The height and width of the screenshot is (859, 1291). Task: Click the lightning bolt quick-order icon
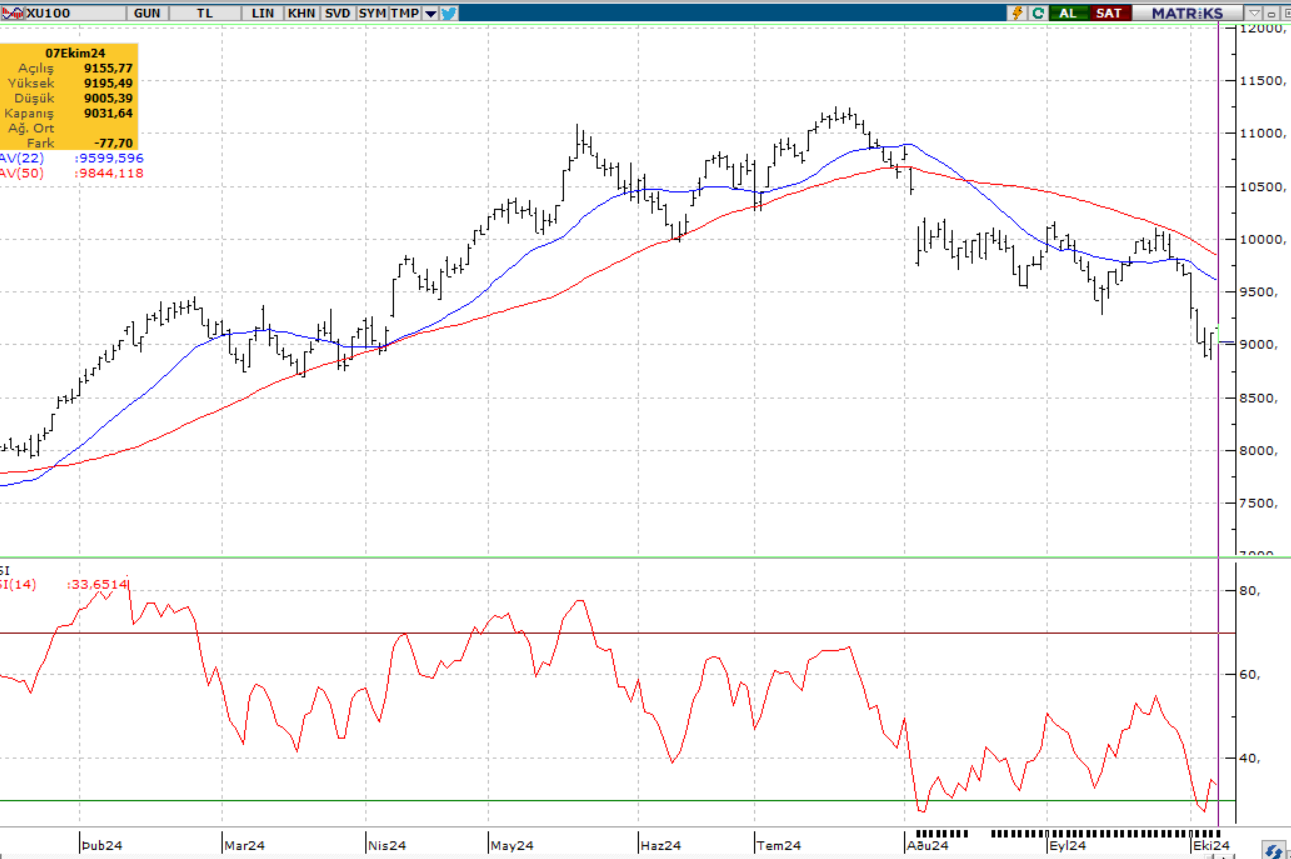click(x=1018, y=13)
